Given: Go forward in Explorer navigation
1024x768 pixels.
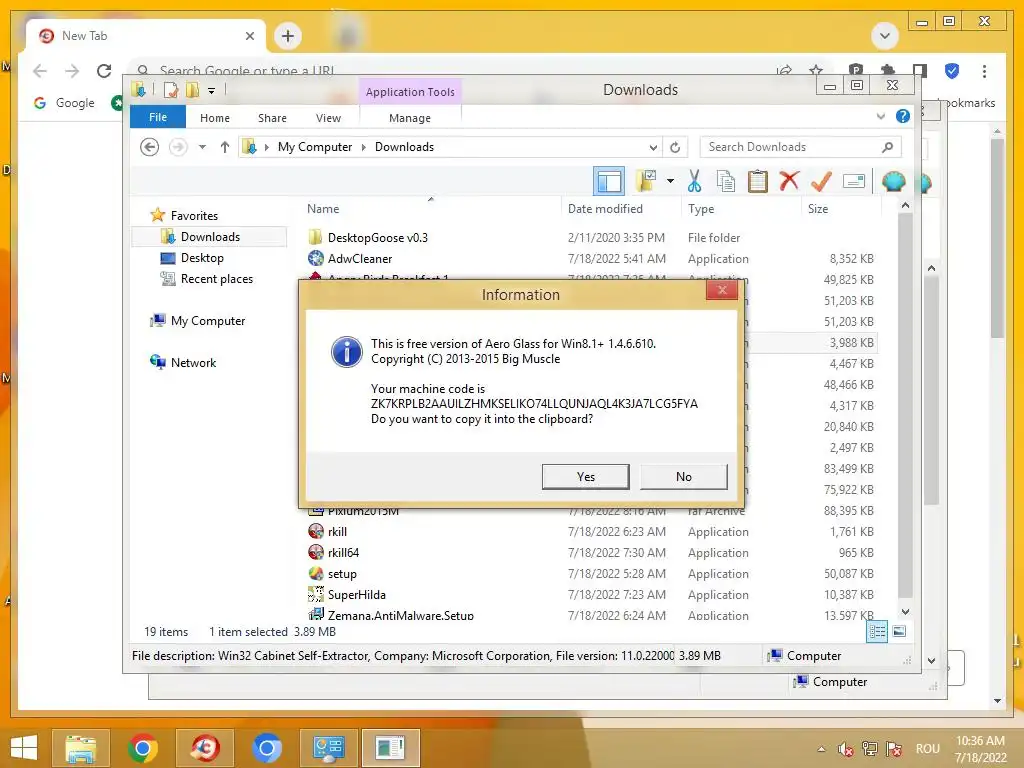Looking at the screenshot, I should click(x=178, y=147).
